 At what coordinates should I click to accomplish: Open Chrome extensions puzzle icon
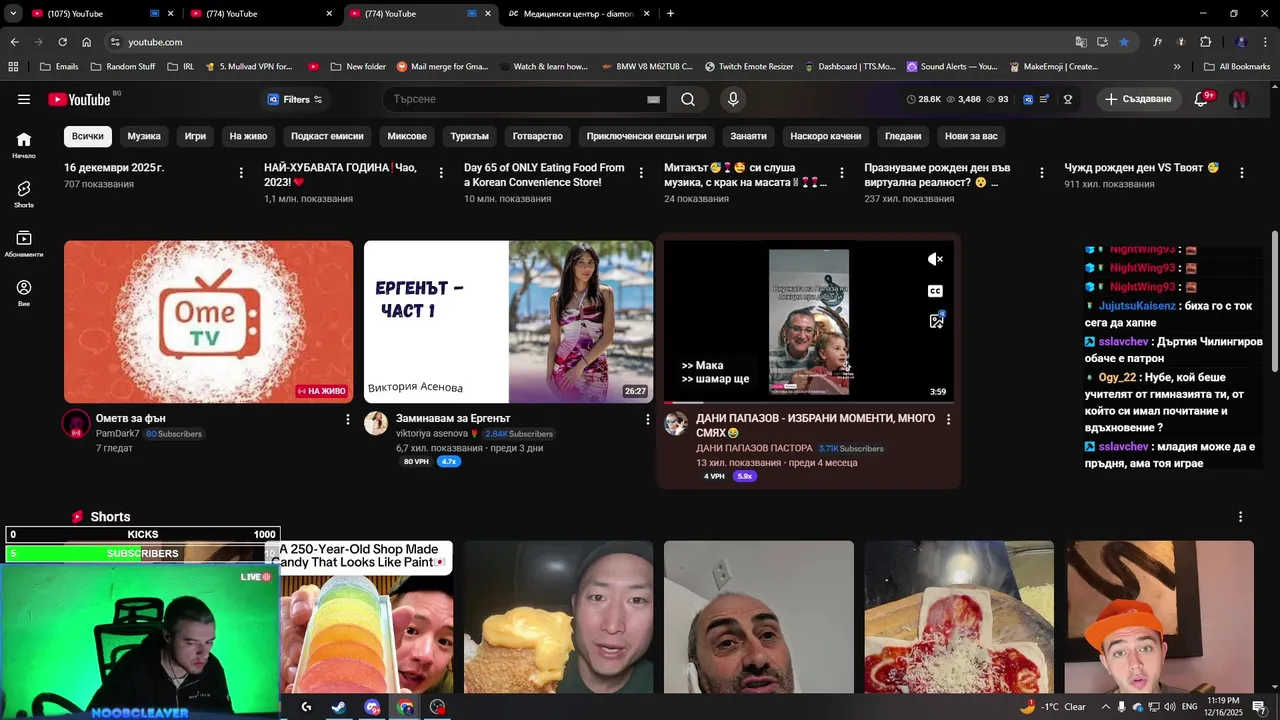(x=1205, y=42)
